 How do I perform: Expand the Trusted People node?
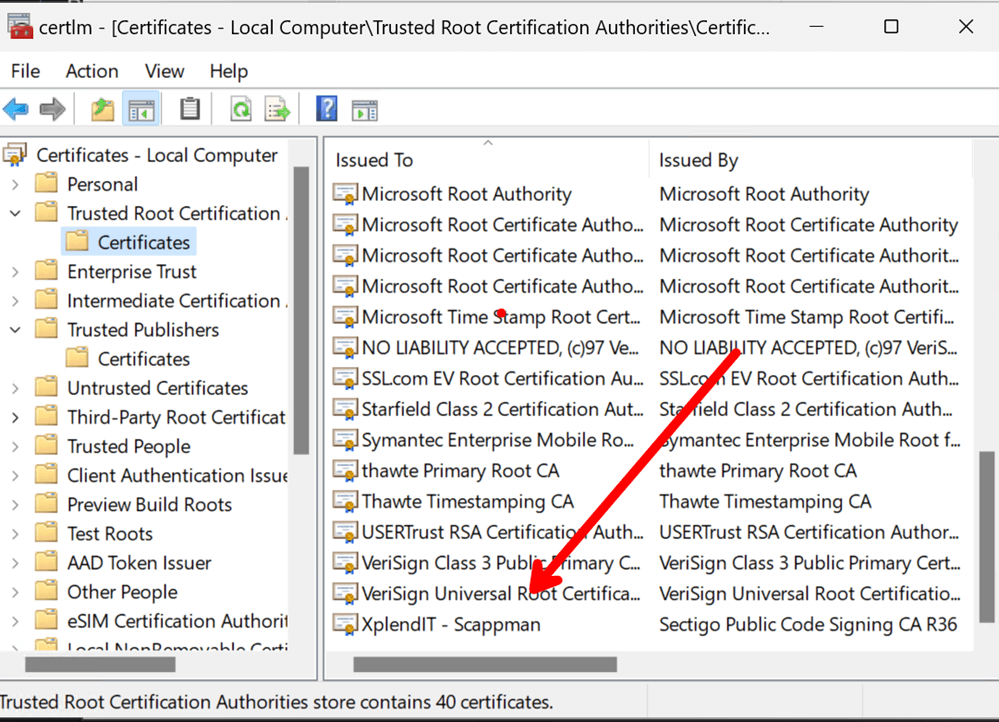tap(15, 447)
